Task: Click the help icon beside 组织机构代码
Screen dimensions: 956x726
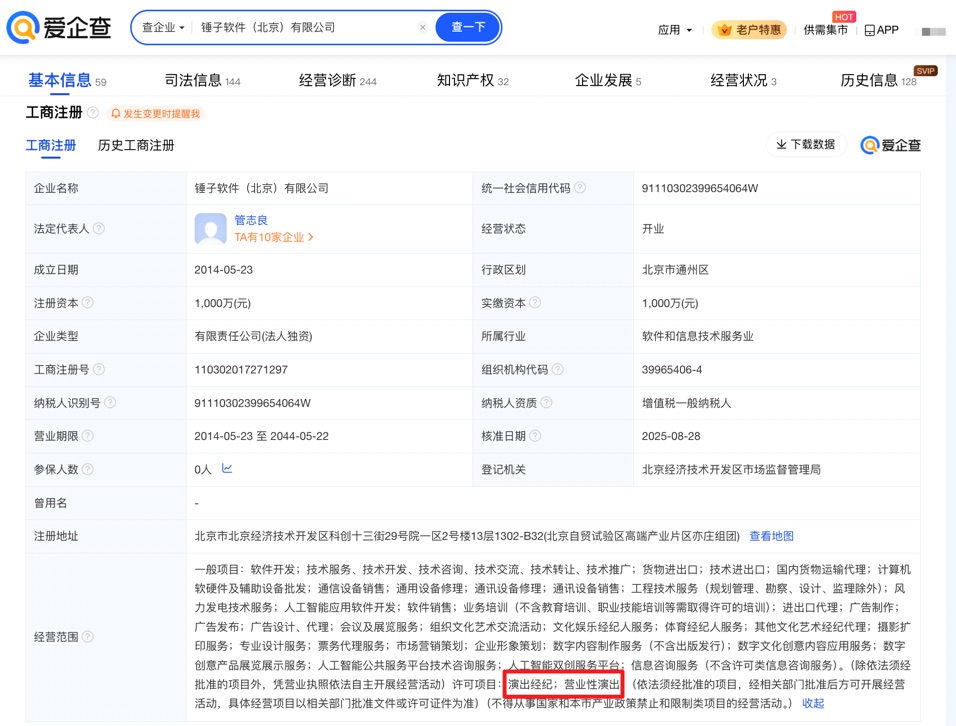Action: click(557, 369)
